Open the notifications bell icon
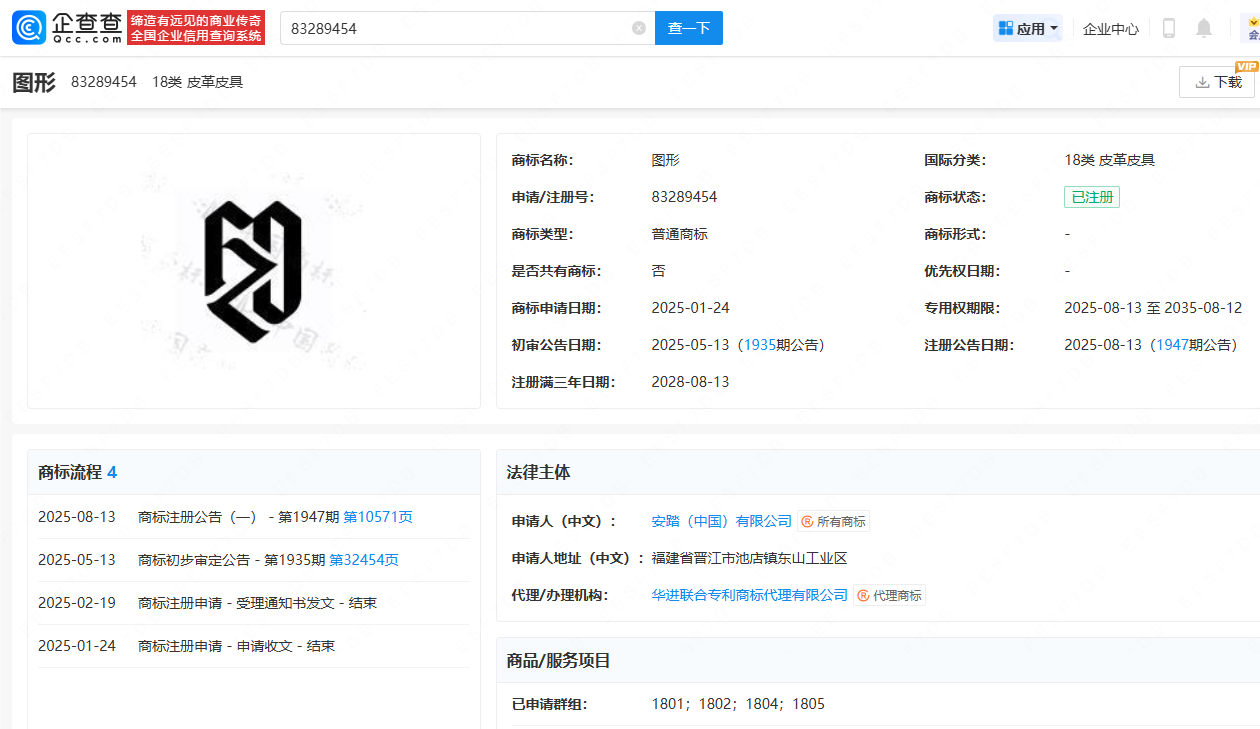The width and height of the screenshot is (1260, 729). pyautogui.click(x=1204, y=28)
